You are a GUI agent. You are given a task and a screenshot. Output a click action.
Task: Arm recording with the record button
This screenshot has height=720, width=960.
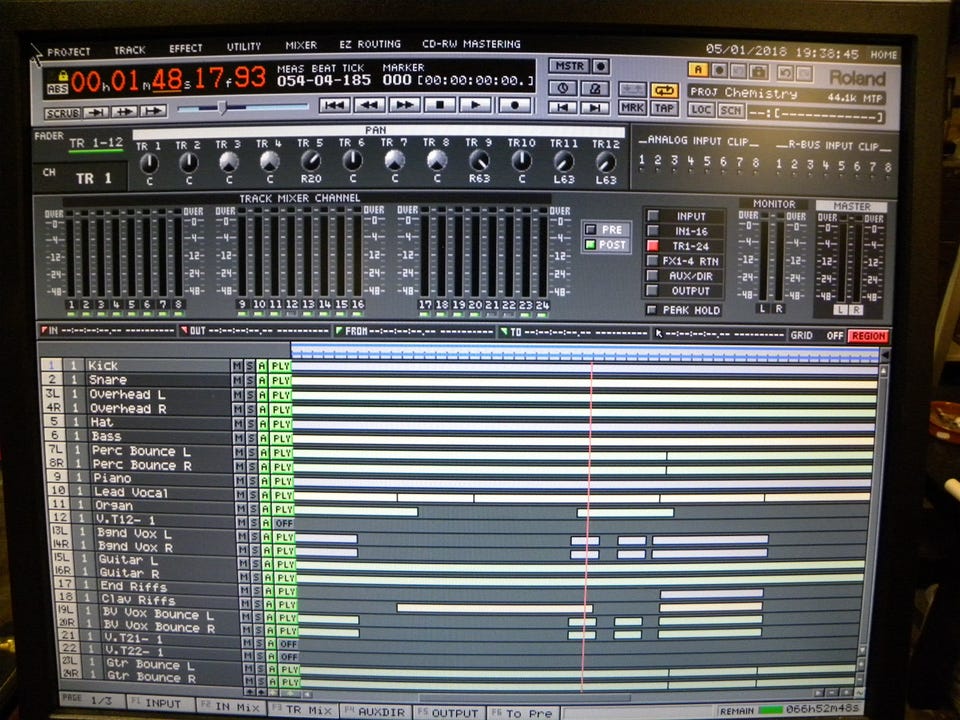(x=514, y=105)
